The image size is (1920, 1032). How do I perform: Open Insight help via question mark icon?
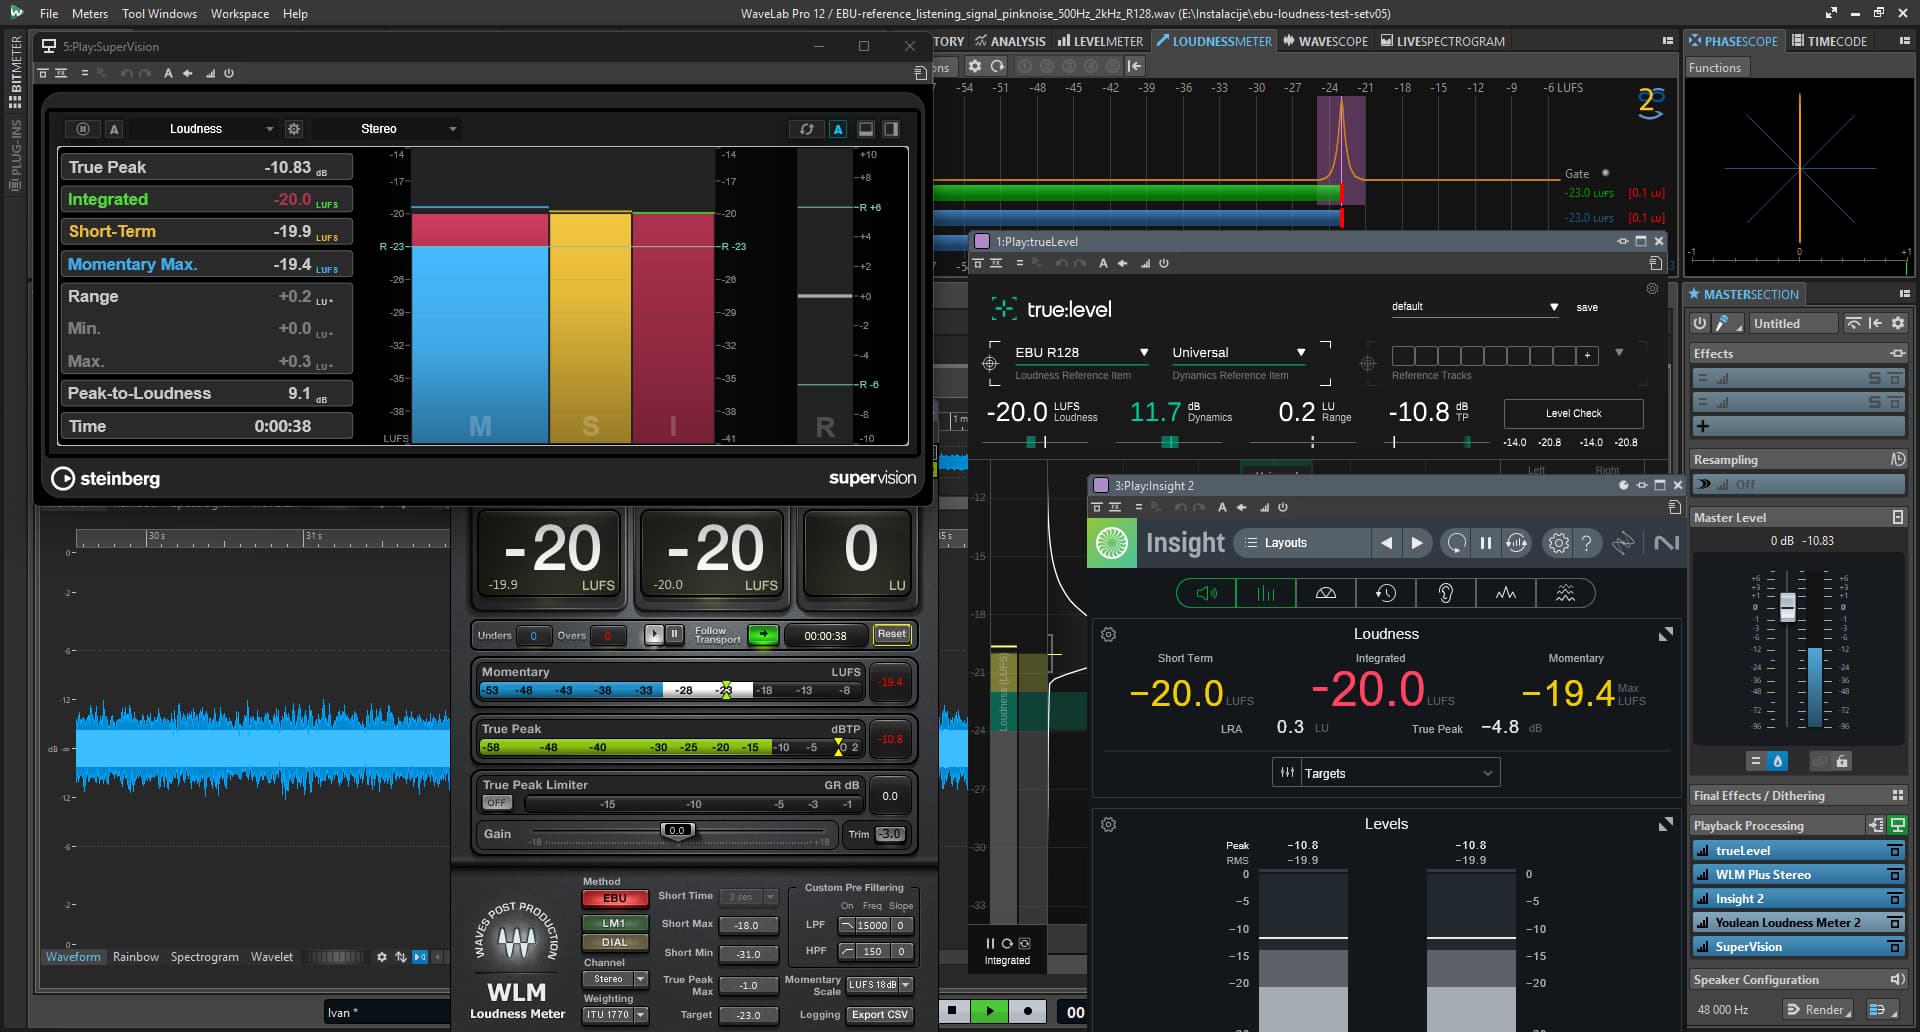1586,543
